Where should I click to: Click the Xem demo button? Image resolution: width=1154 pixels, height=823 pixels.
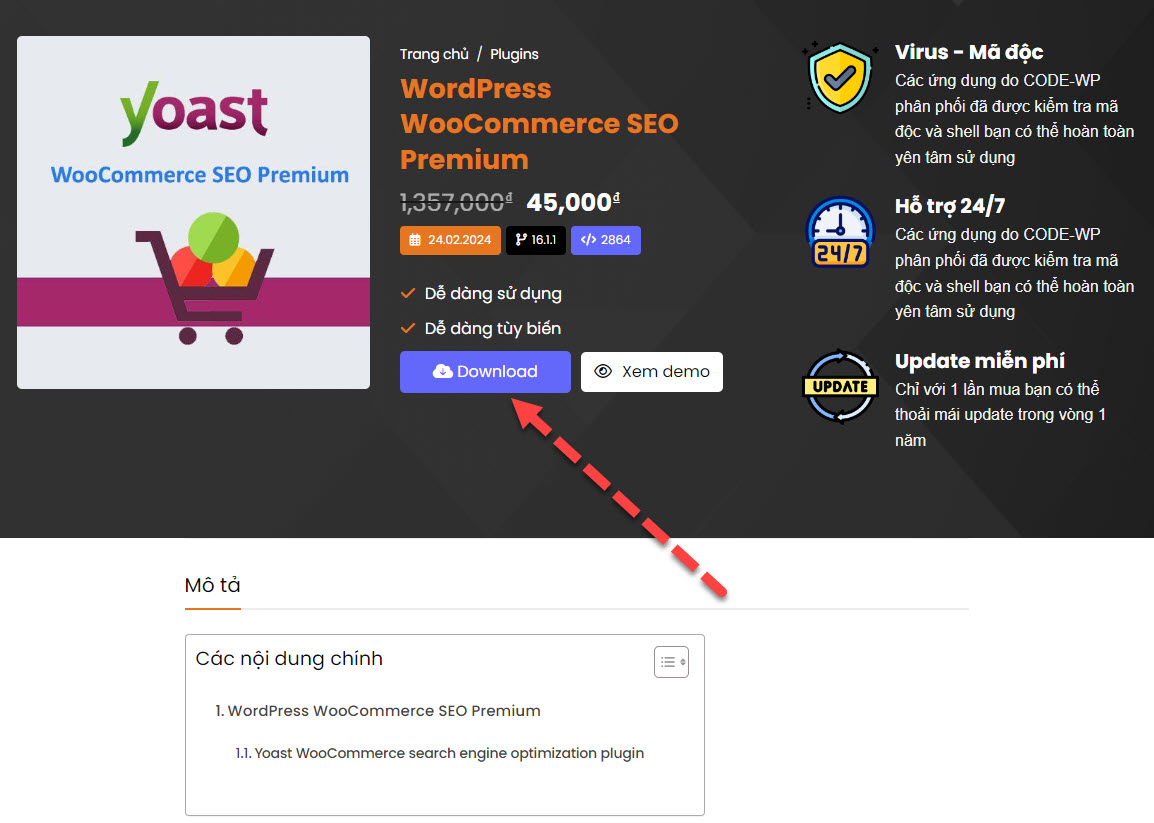[652, 372]
